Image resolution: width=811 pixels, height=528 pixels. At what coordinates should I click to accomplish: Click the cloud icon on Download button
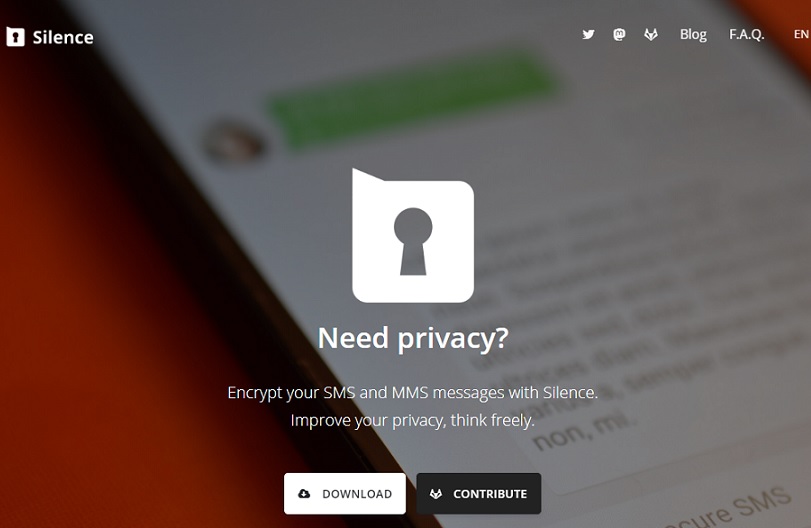tap(304, 494)
